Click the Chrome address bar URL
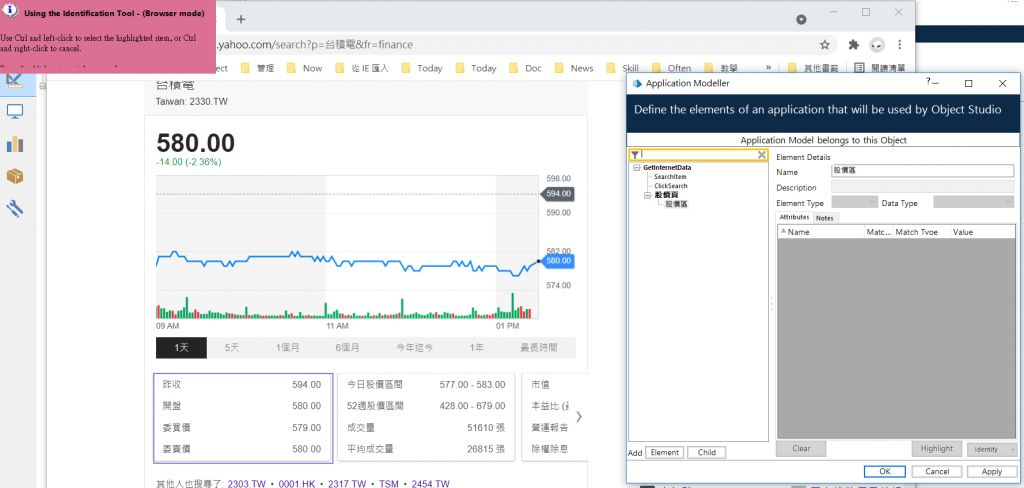The width and height of the screenshot is (1024, 488). [315, 45]
